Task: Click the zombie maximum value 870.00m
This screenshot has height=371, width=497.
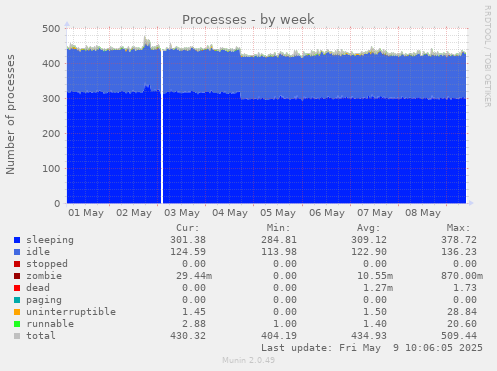Action: (x=462, y=276)
